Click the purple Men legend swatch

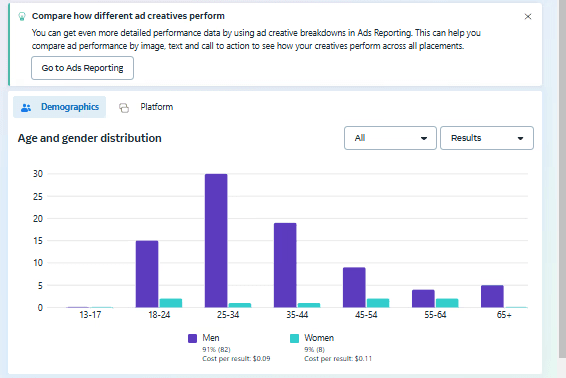[192, 338]
